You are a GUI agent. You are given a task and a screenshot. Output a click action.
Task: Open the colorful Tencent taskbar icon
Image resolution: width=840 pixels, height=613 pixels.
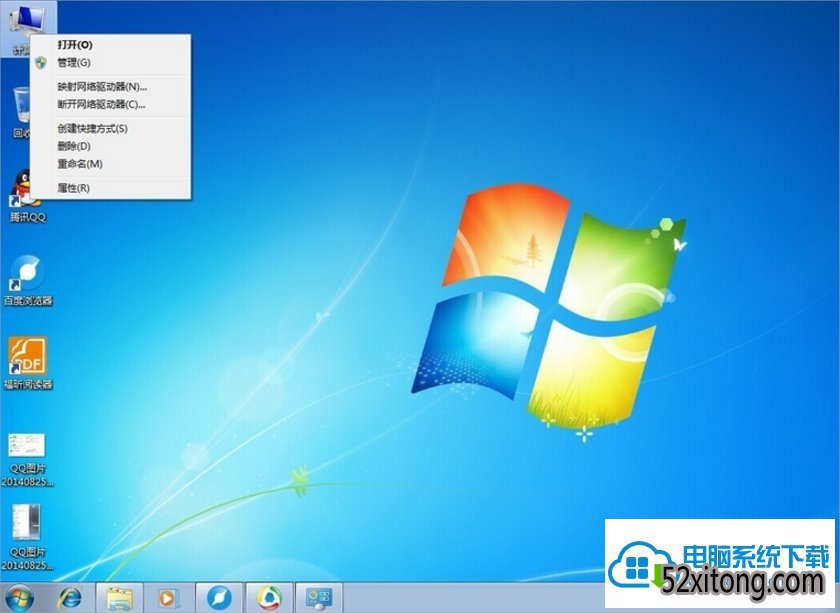click(269, 598)
